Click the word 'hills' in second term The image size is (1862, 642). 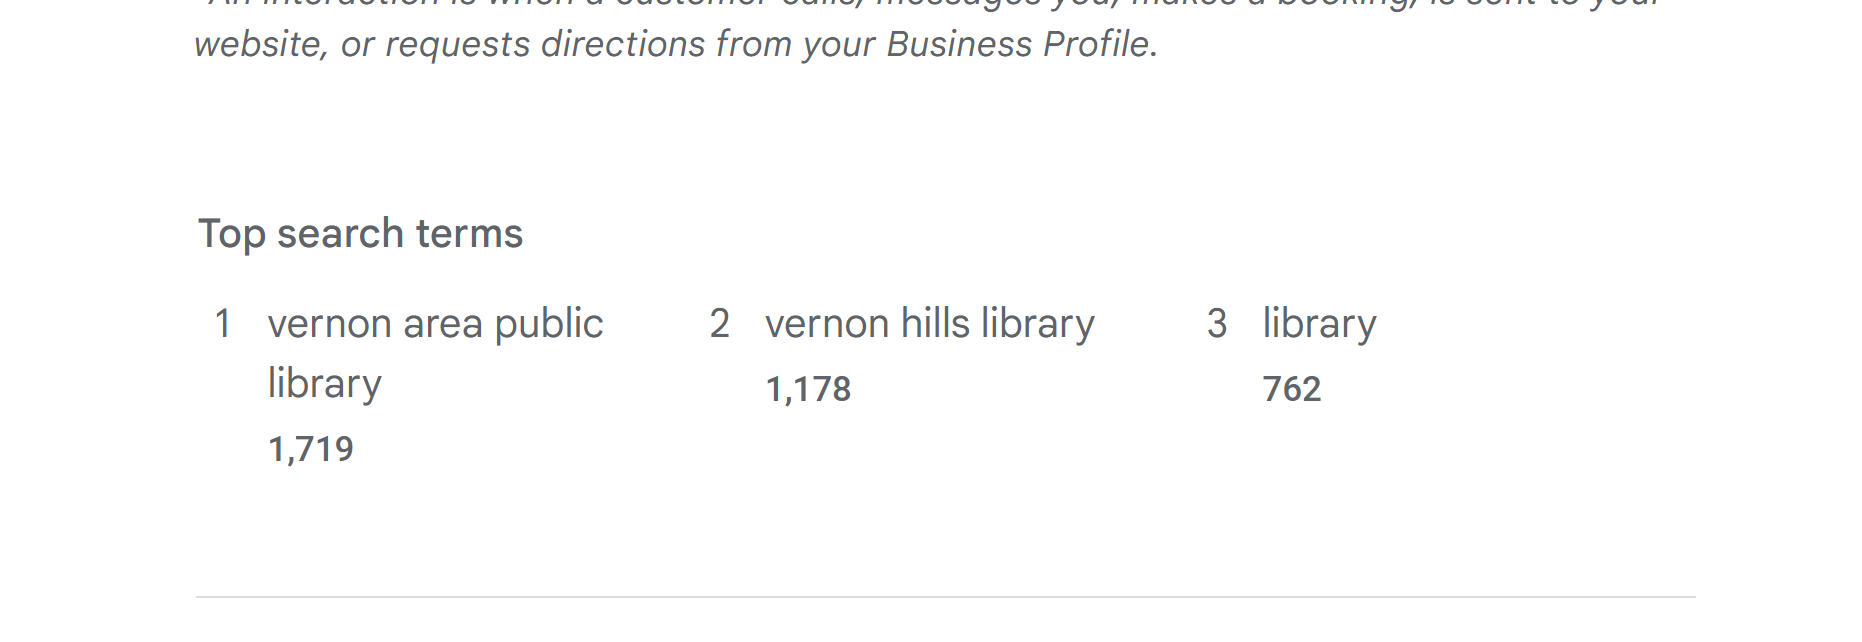[935, 324]
